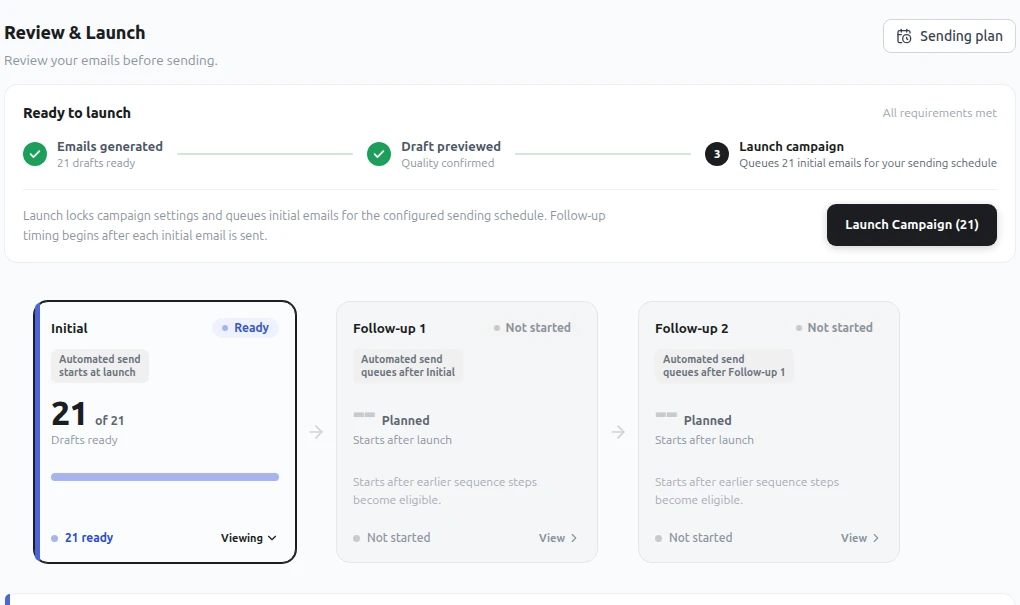This screenshot has width=1020, height=605.
Task: Click the Initial drafts progress bar
Action: [x=165, y=477]
